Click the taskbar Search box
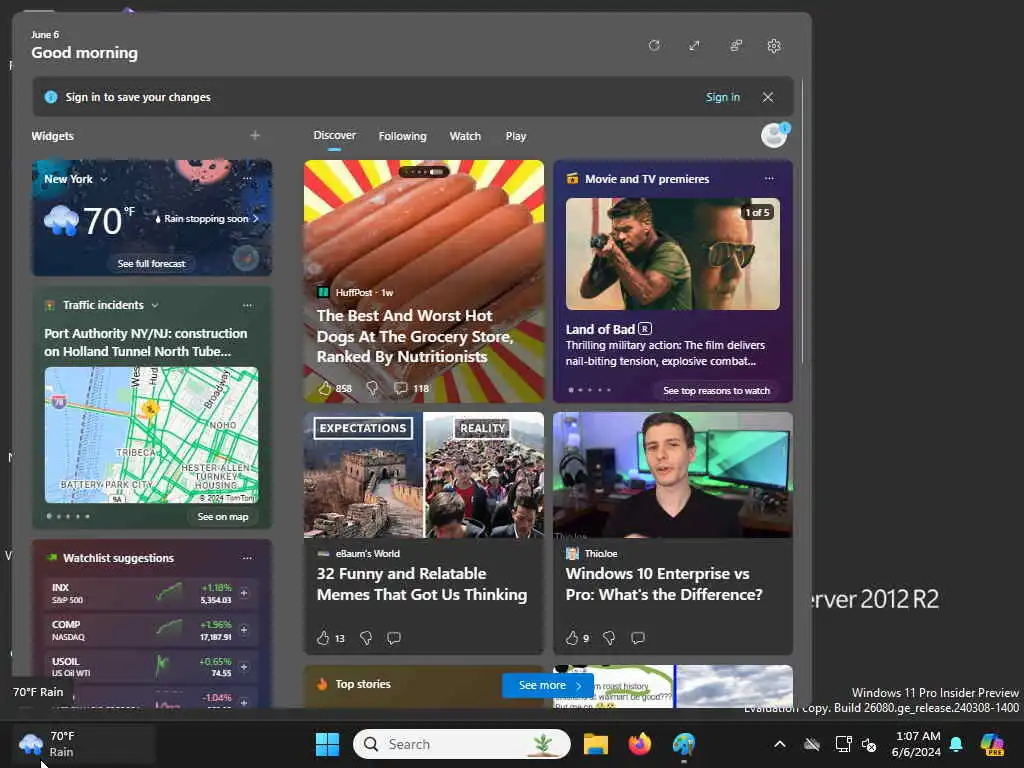Image resolution: width=1024 pixels, height=768 pixels. click(x=462, y=744)
